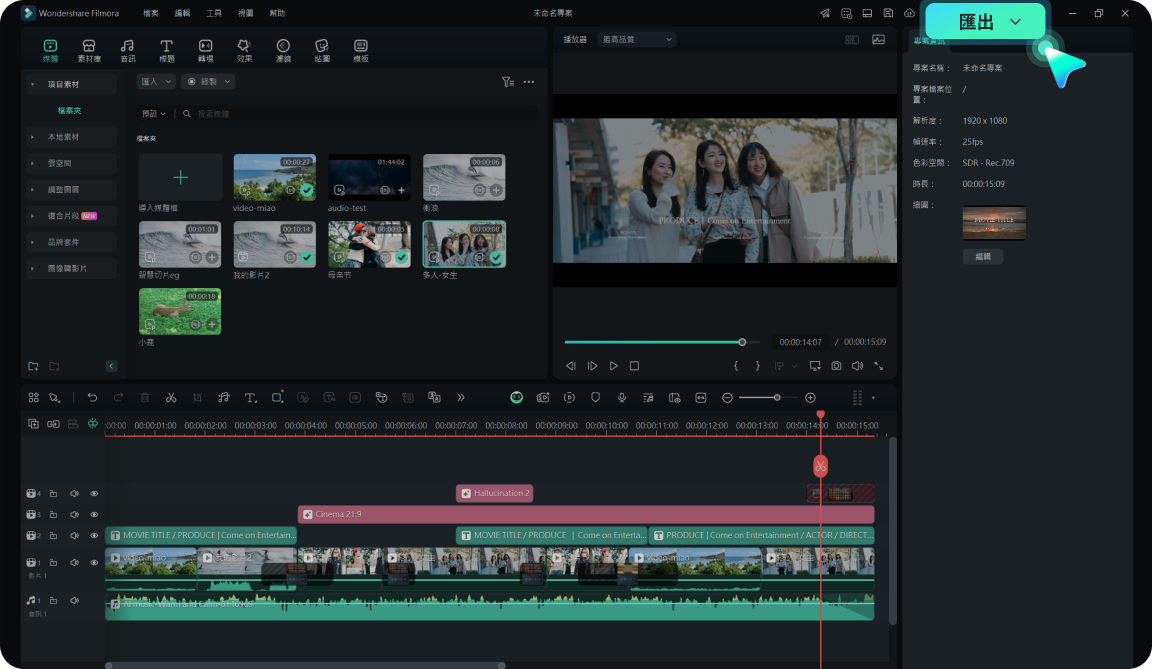Screen dimensions: 1152x669
Task: Open the 效果 effects tab
Action: 244,50
